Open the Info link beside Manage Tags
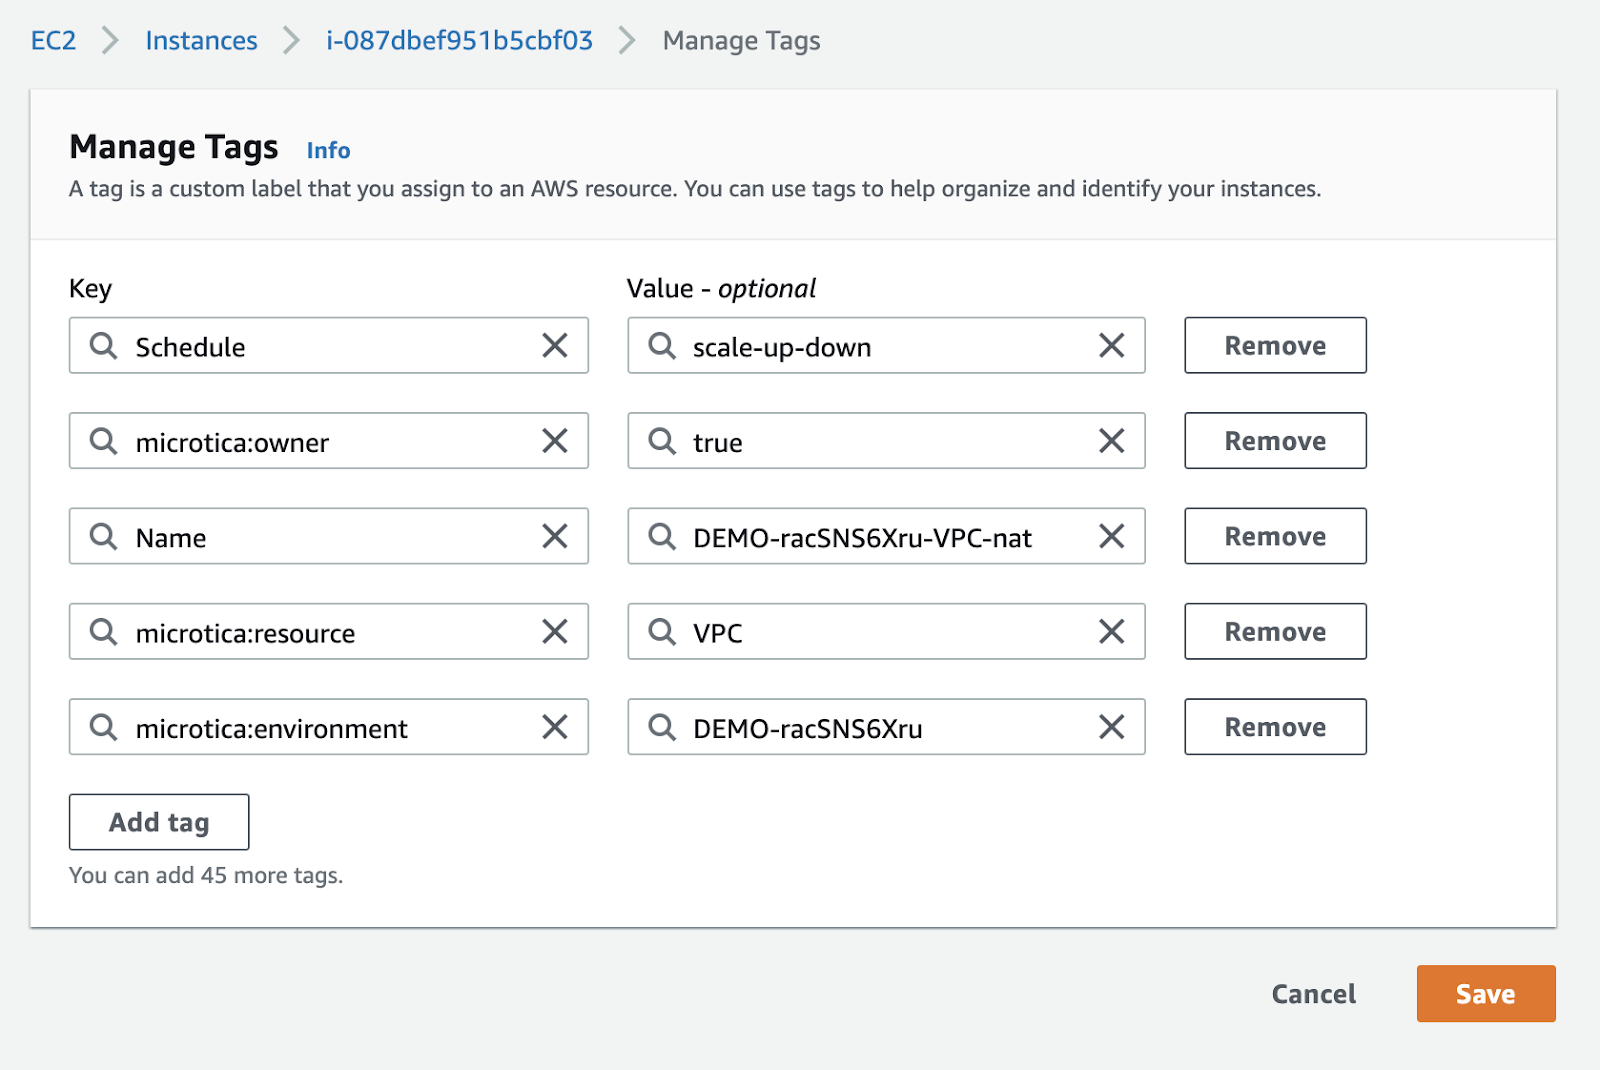The width and height of the screenshot is (1600, 1070). (328, 151)
